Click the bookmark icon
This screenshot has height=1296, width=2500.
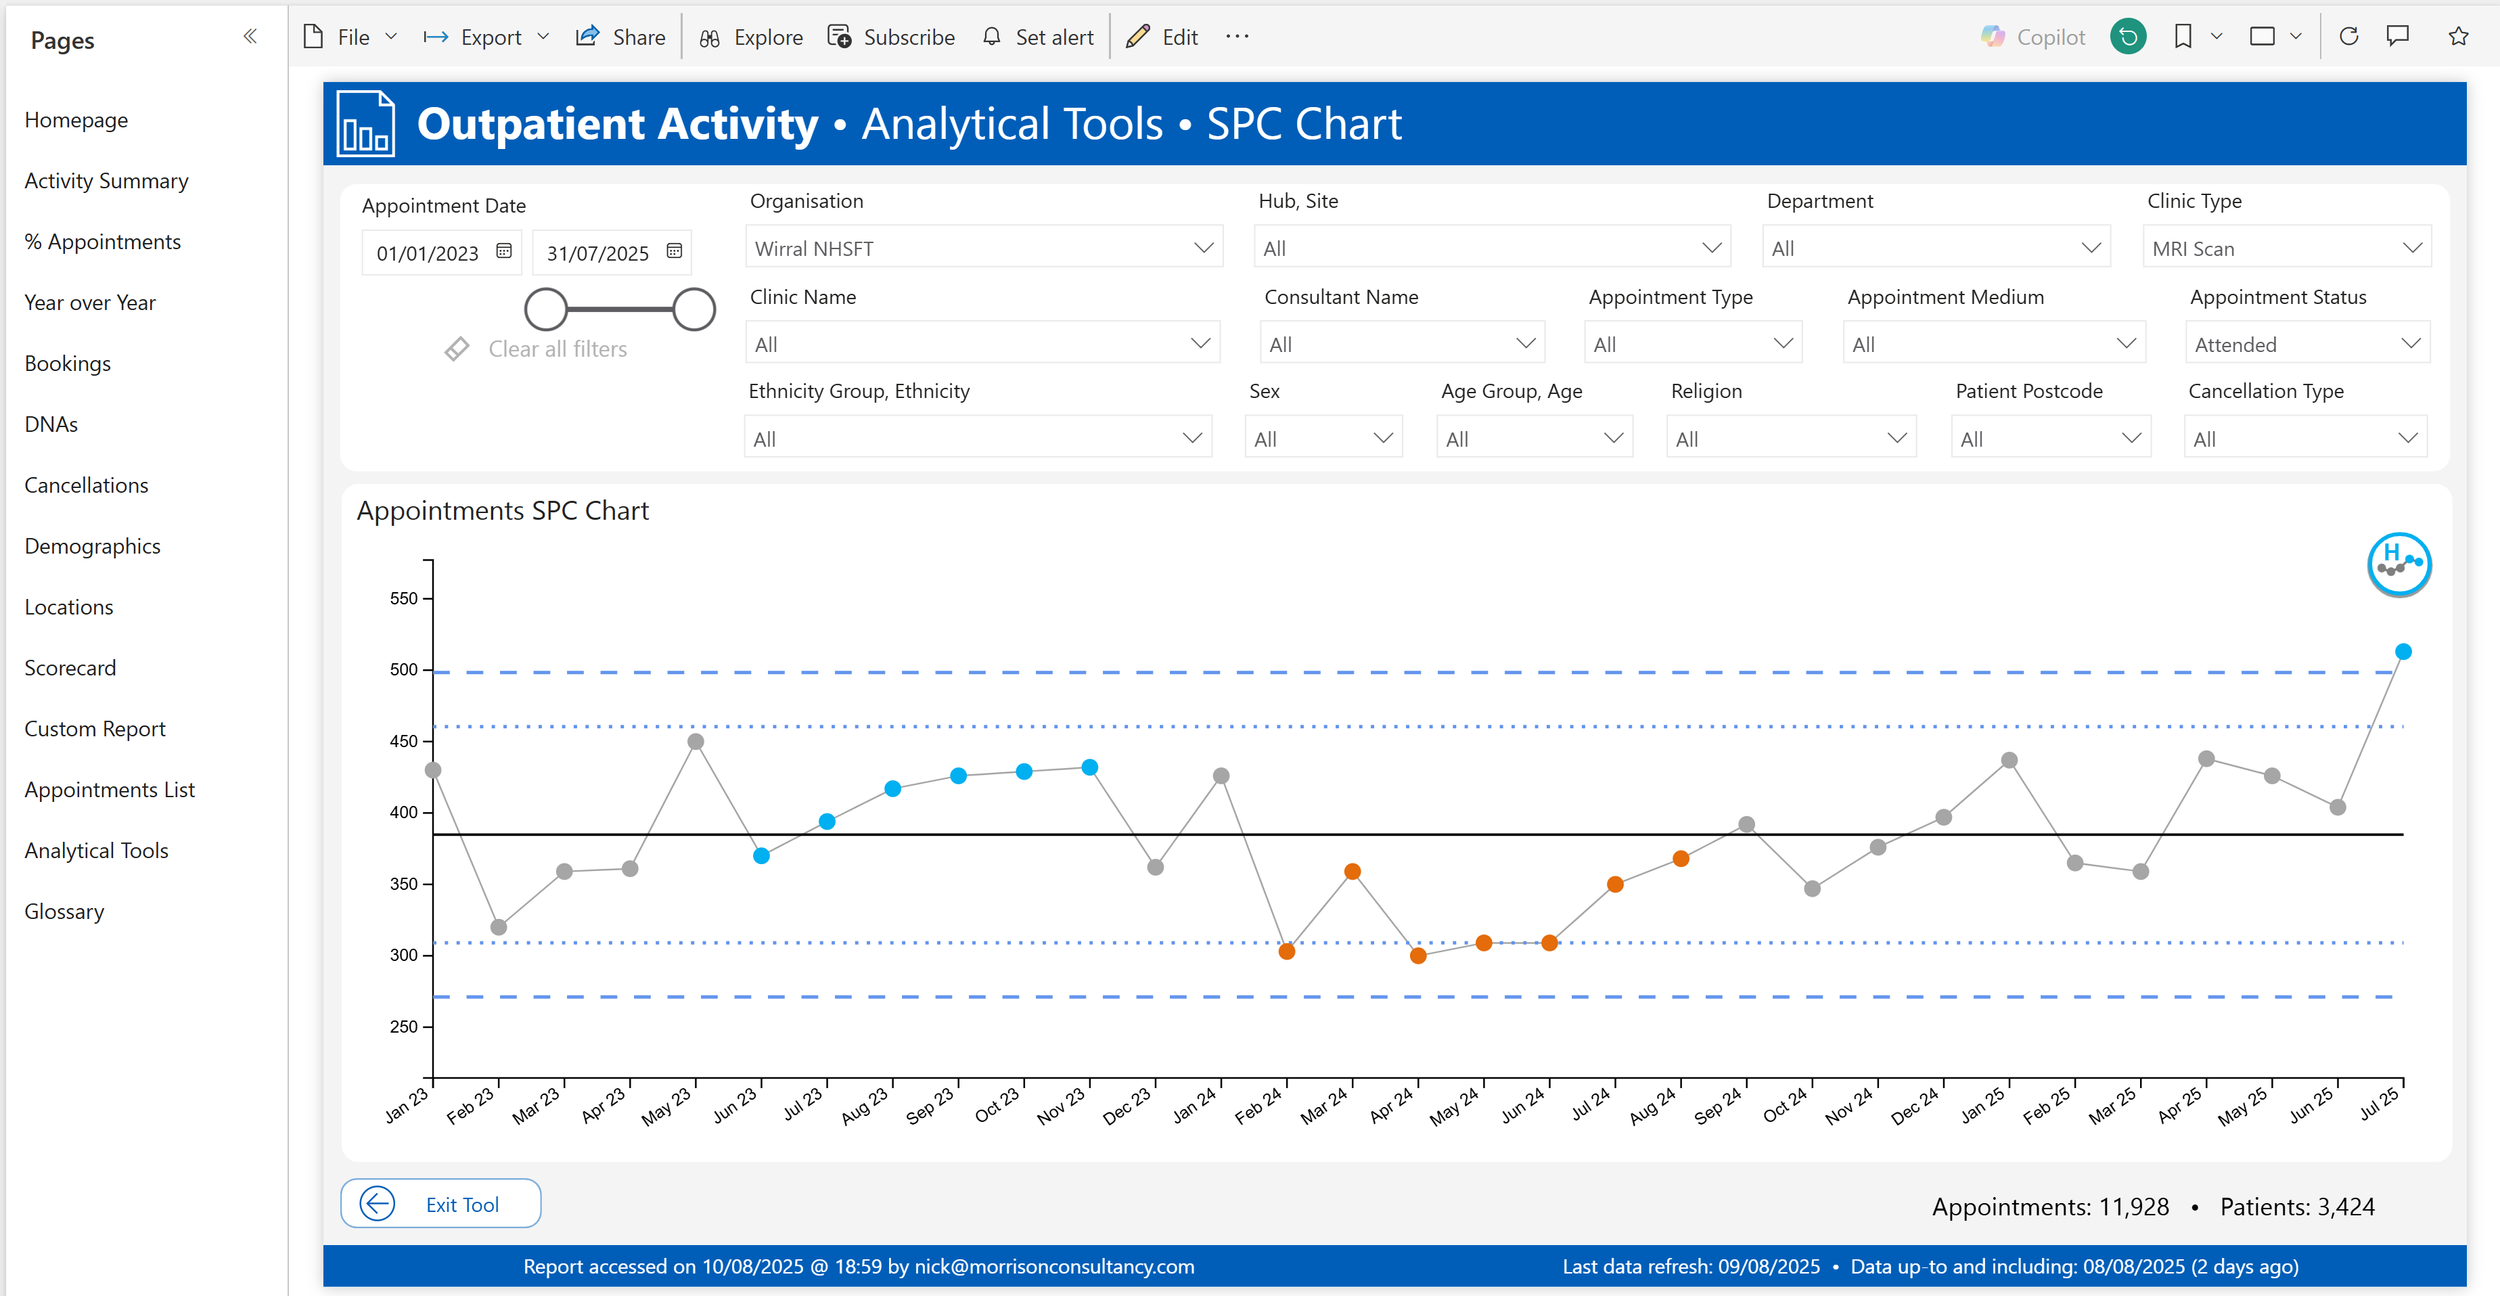(2183, 37)
